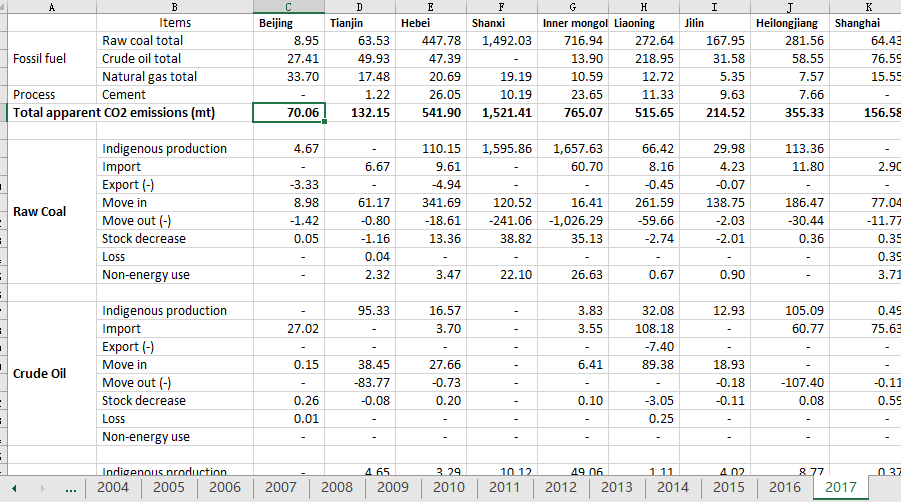
Task: Select column J header
Action: click(x=790, y=7)
